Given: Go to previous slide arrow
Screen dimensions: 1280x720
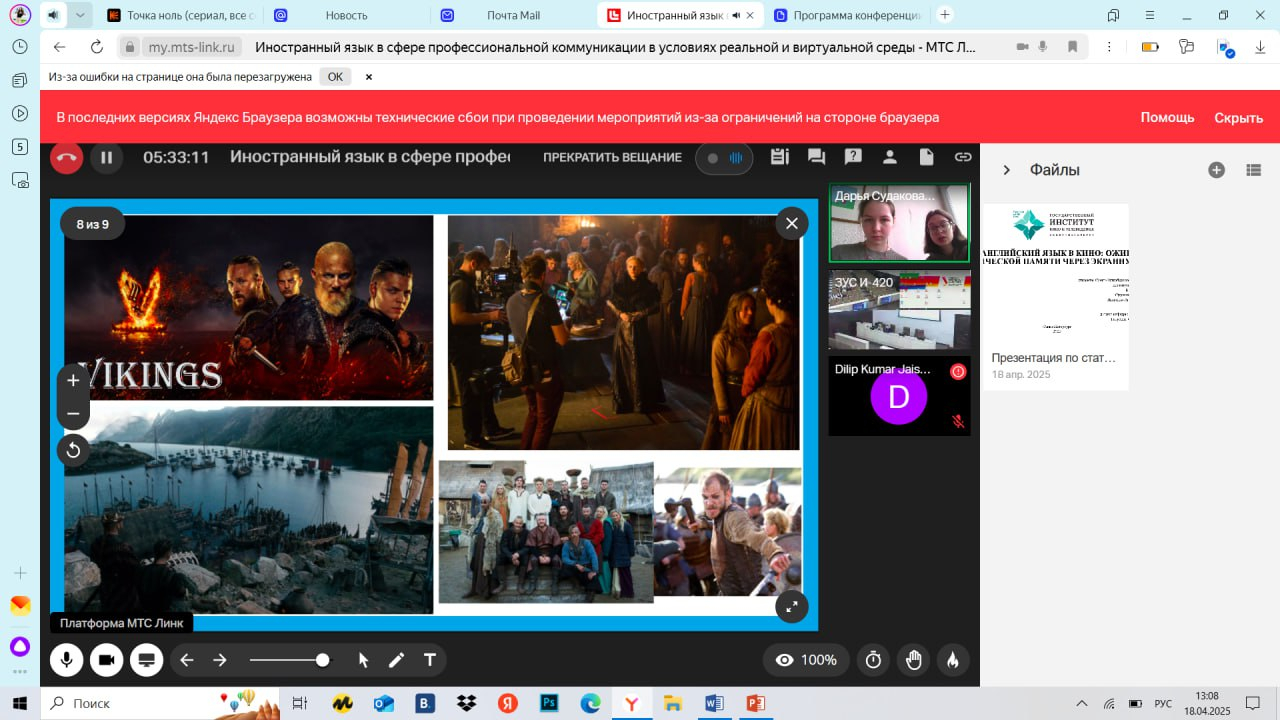Looking at the screenshot, I should point(187,660).
